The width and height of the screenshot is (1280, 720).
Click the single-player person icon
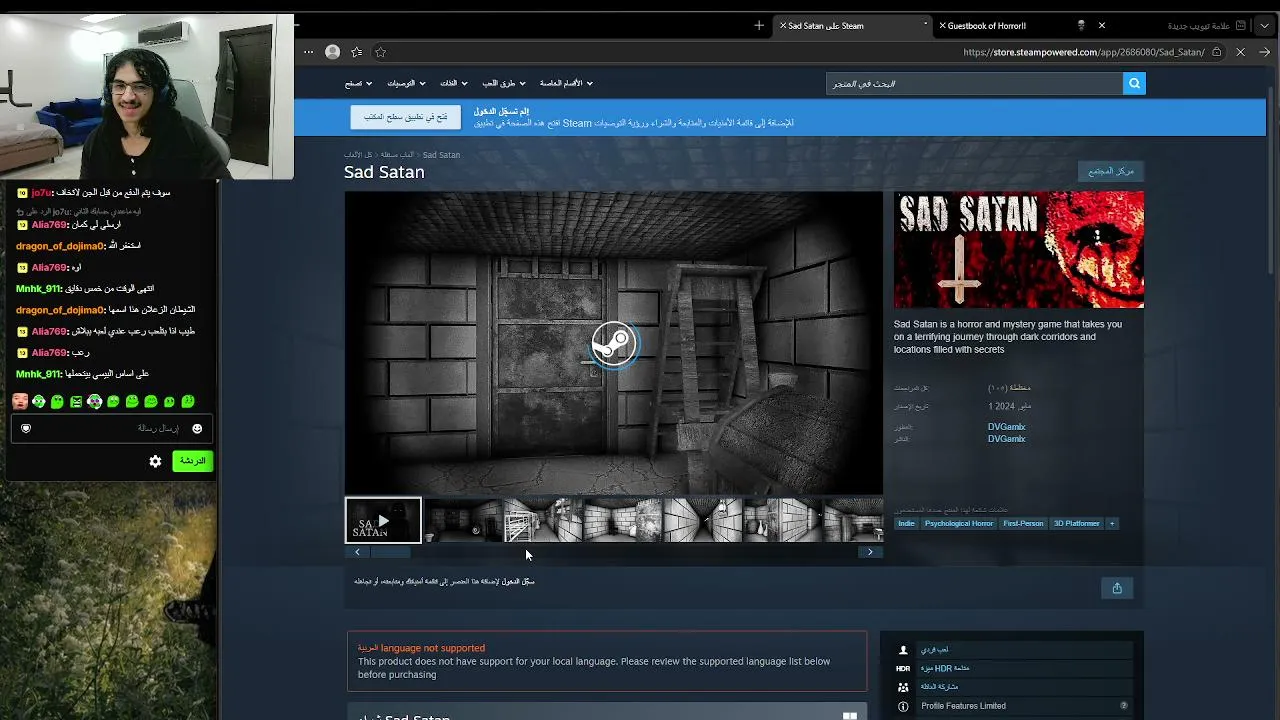pyautogui.click(x=903, y=650)
